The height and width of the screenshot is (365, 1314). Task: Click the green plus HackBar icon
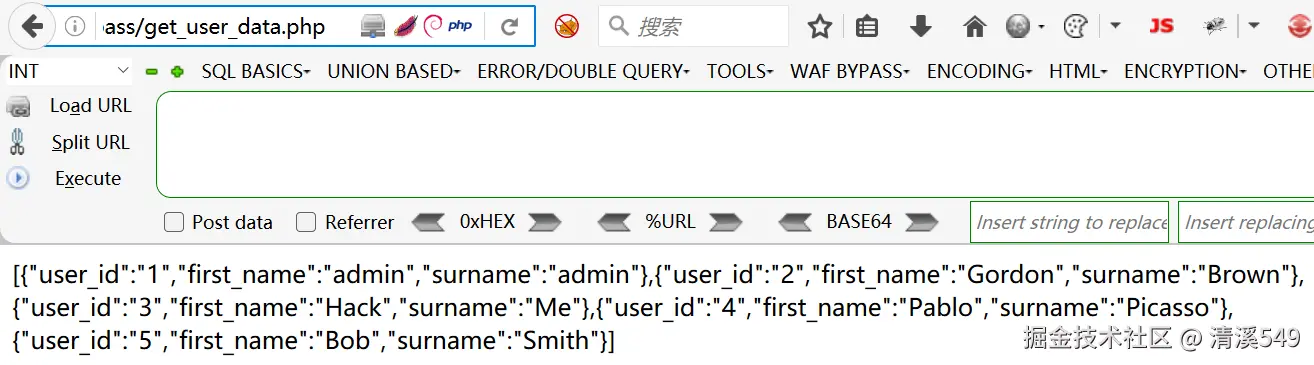pos(178,72)
